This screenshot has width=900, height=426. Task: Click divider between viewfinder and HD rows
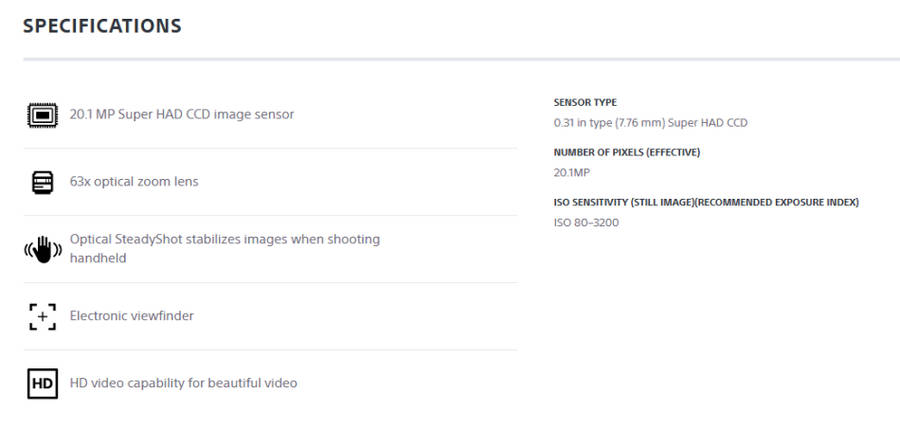[270, 350]
